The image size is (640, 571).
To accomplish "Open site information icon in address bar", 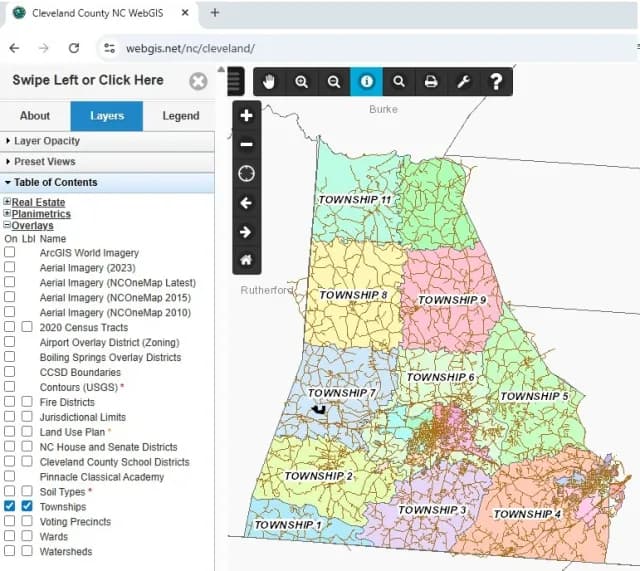I will point(109,48).
